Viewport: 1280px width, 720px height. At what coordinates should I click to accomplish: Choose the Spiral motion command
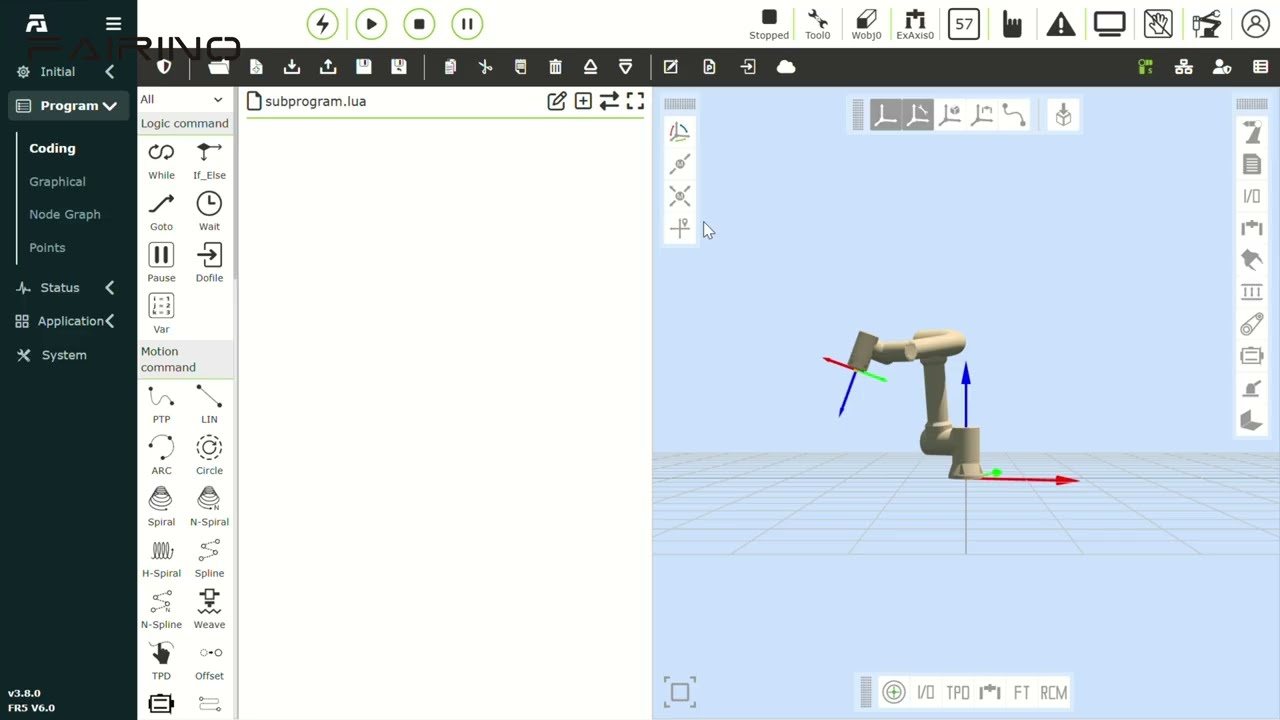tap(161, 507)
